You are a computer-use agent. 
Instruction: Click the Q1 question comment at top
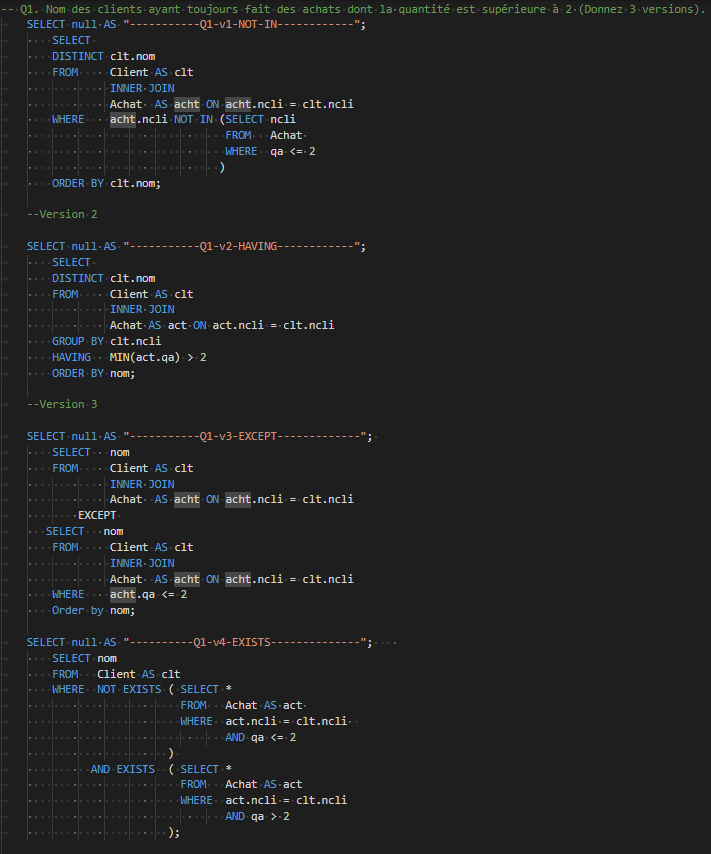pyautogui.click(x=360, y=9)
